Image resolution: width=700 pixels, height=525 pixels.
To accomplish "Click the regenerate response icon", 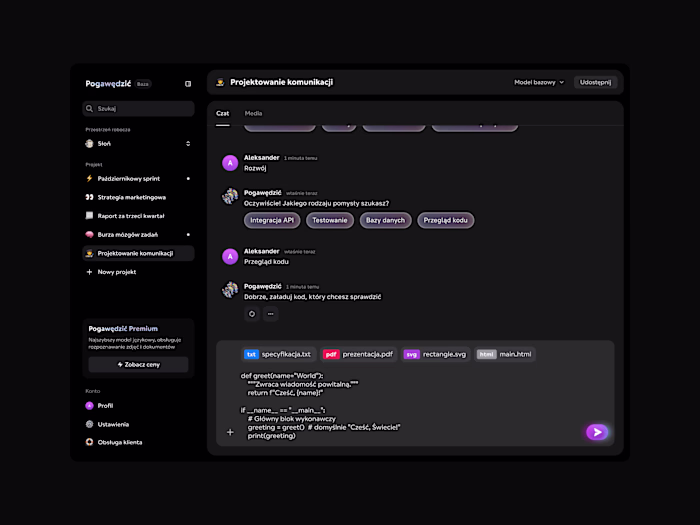I will (252, 314).
